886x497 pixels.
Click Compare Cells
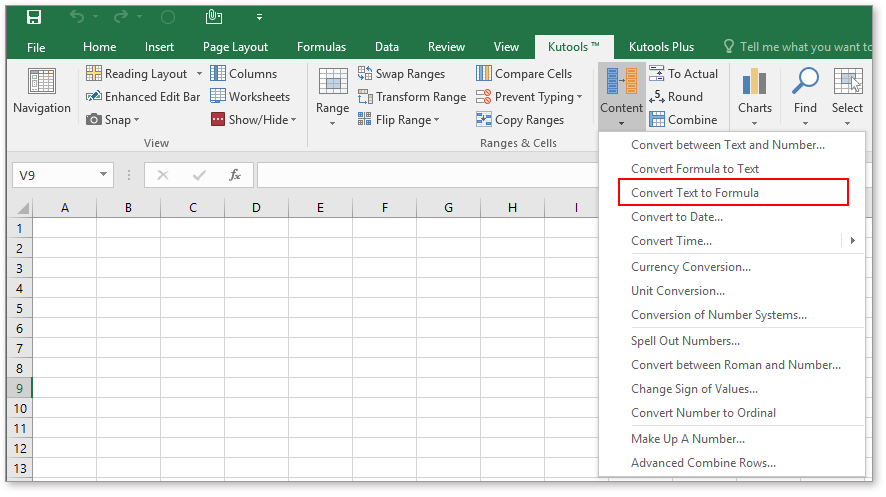coord(524,73)
